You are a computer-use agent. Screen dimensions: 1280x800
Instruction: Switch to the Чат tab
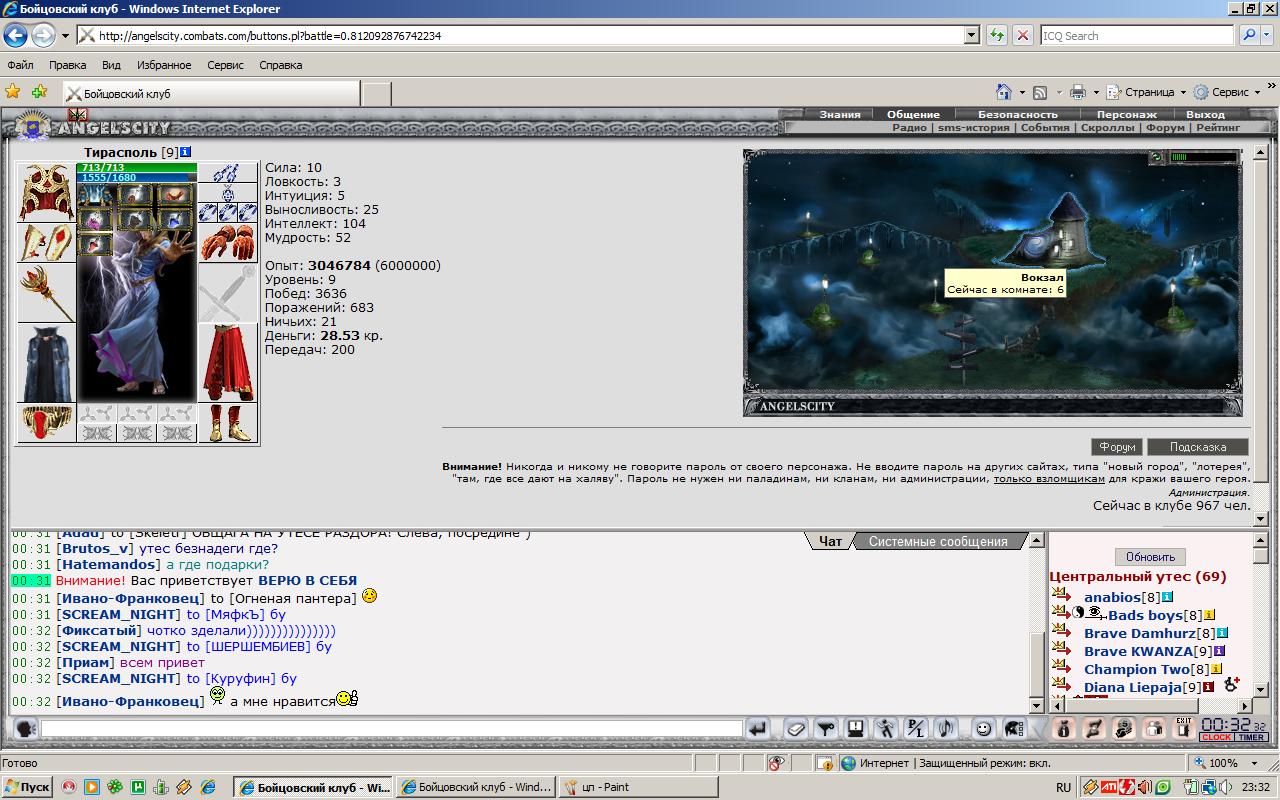click(x=830, y=541)
